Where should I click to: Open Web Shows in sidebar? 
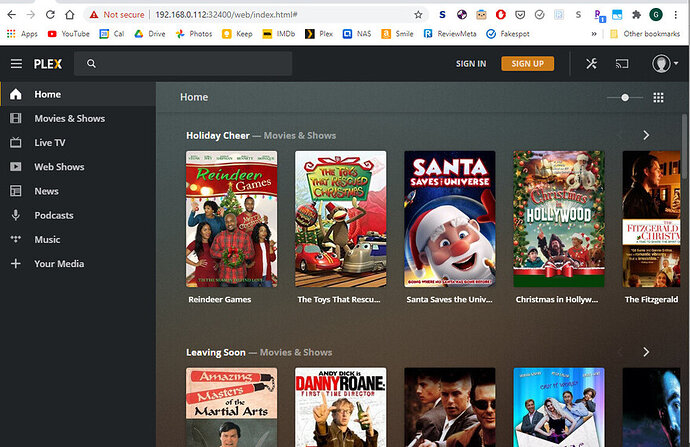click(78, 167)
